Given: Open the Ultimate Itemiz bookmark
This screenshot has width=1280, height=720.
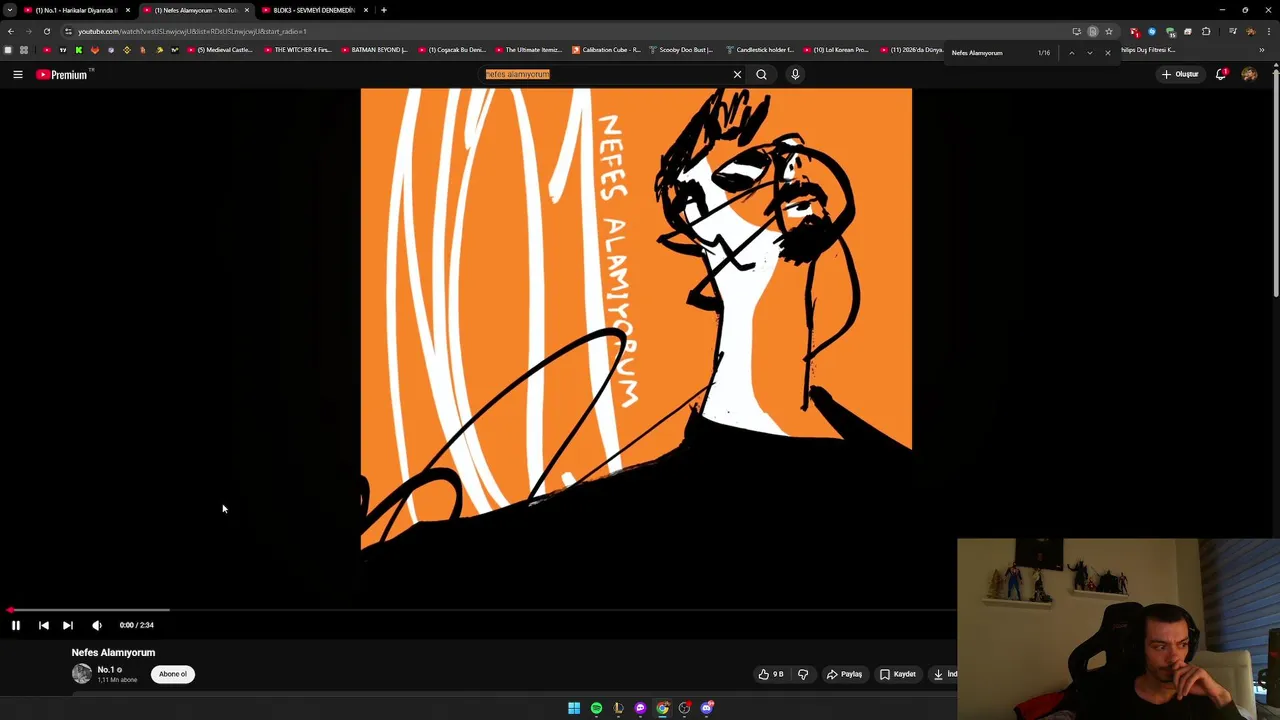Looking at the screenshot, I should click(528, 50).
